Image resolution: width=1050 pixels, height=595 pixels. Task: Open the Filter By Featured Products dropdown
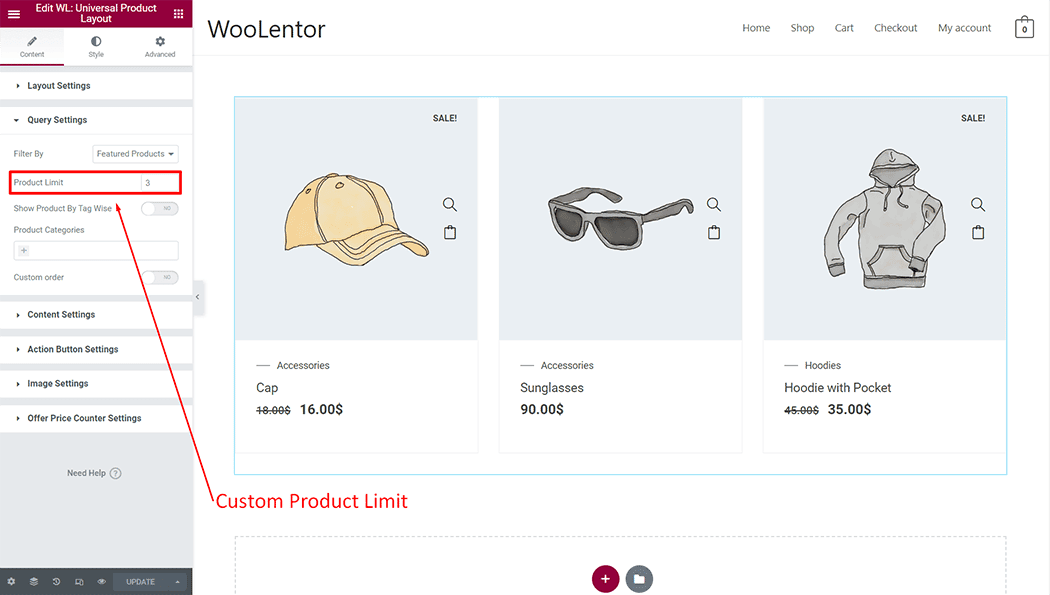[135, 154]
